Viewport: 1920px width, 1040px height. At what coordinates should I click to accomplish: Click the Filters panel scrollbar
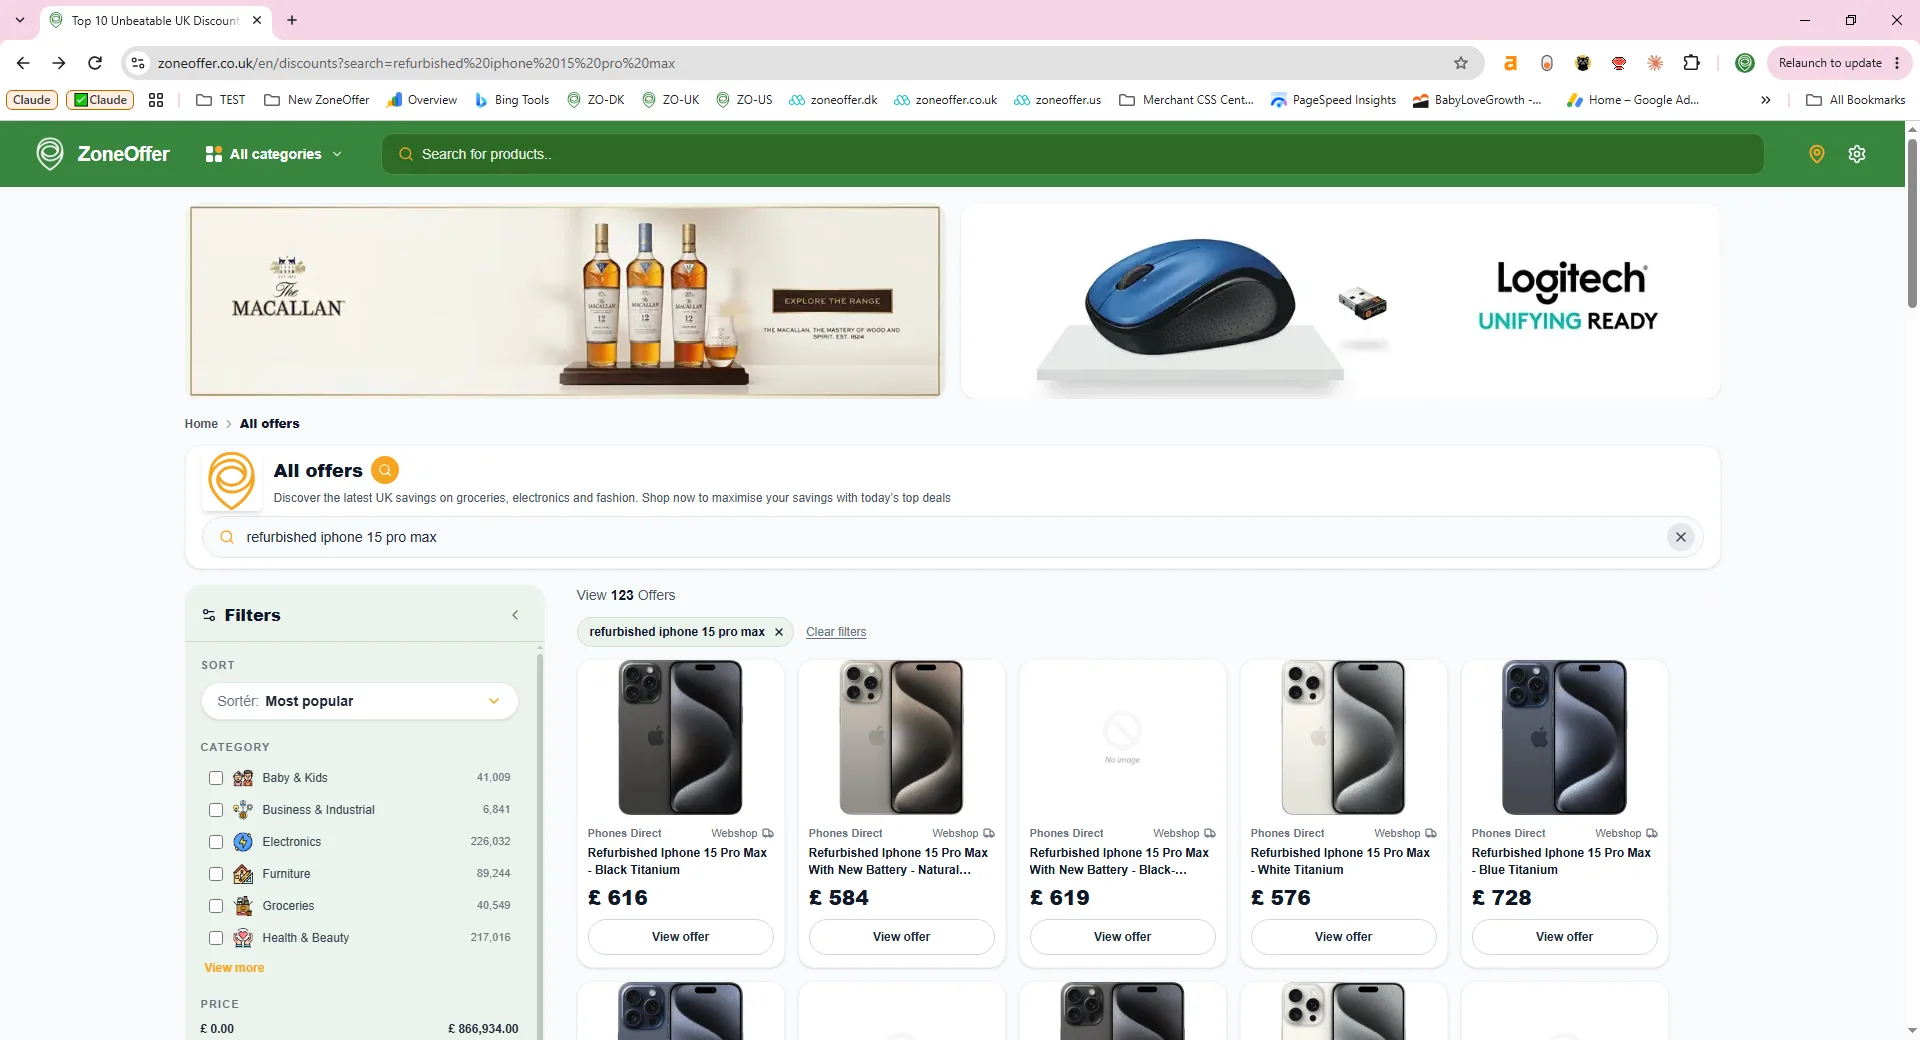point(540,845)
